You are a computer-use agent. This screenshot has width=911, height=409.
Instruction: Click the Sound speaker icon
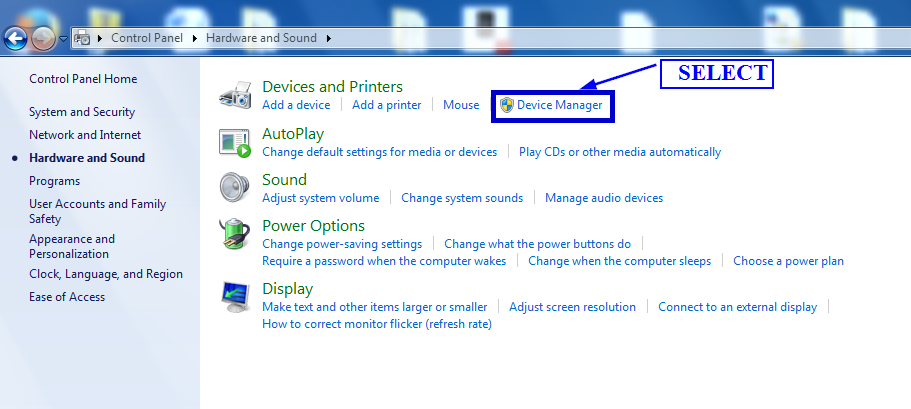point(234,188)
